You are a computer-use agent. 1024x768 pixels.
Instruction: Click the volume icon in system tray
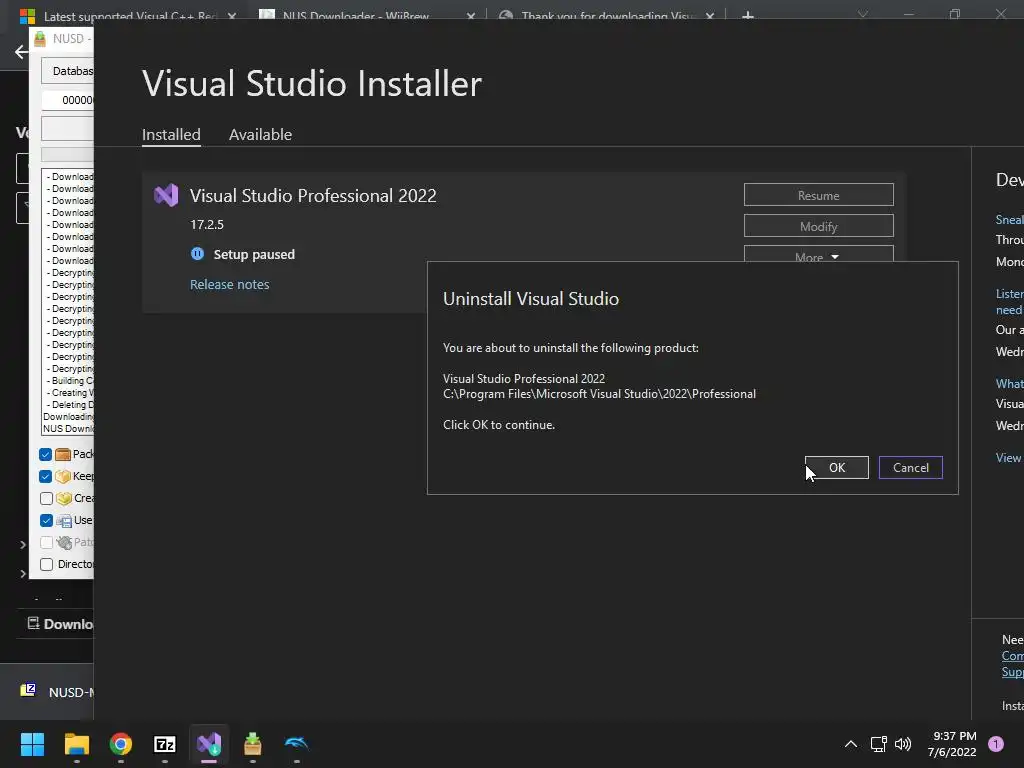(903, 744)
